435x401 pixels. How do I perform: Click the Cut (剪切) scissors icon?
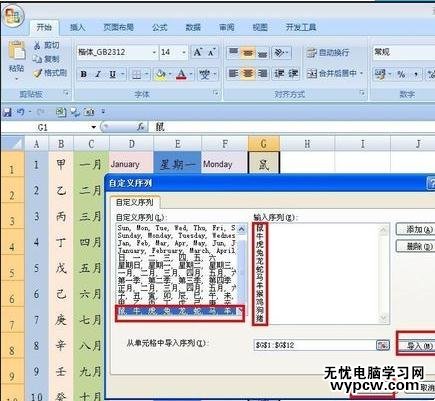(x=37, y=45)
